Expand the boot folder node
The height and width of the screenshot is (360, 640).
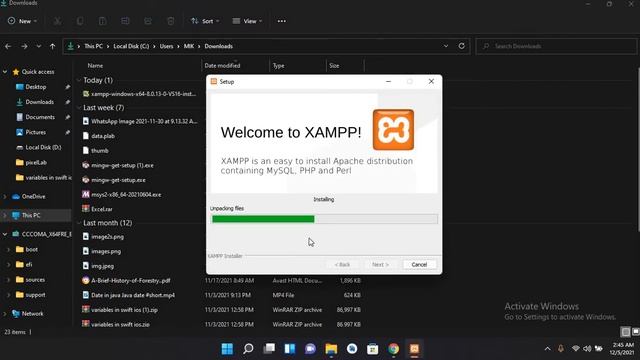point(9,249)
